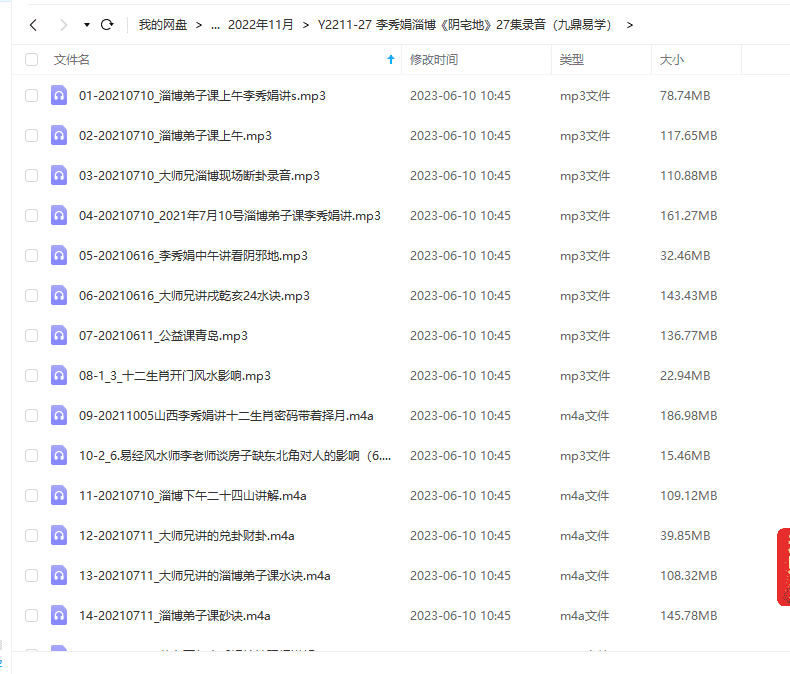Expand the "..." collapsed breadcrumb path
The width and height of the screenshot is (790, 674).
tap(216, 24)
